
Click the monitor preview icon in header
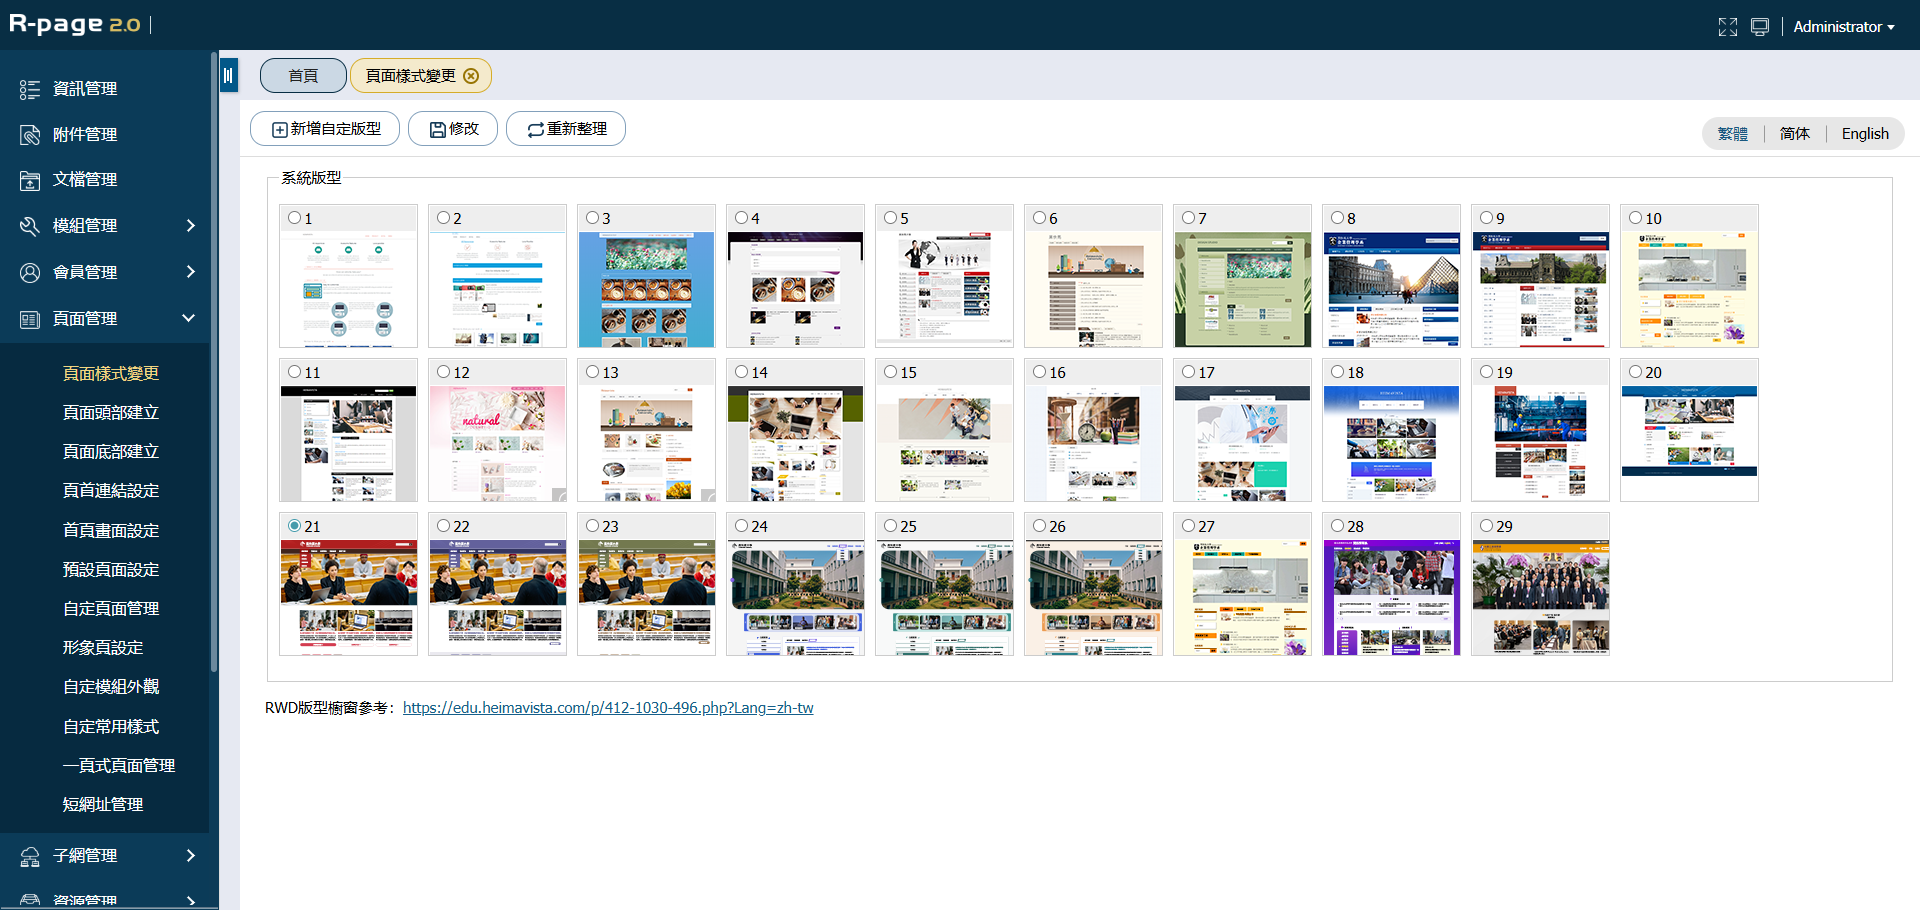[x=1760, y=27]
